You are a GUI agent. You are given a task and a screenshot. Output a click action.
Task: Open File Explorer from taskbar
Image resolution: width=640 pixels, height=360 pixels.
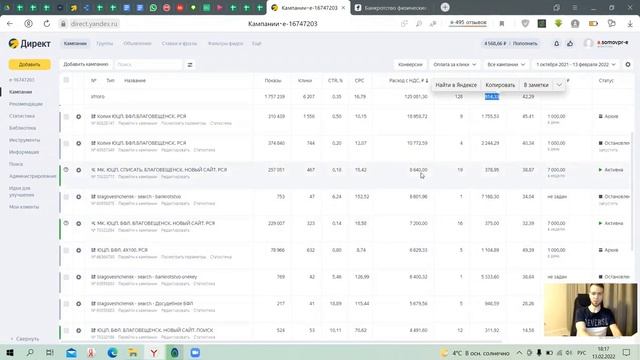coord(133,352)
